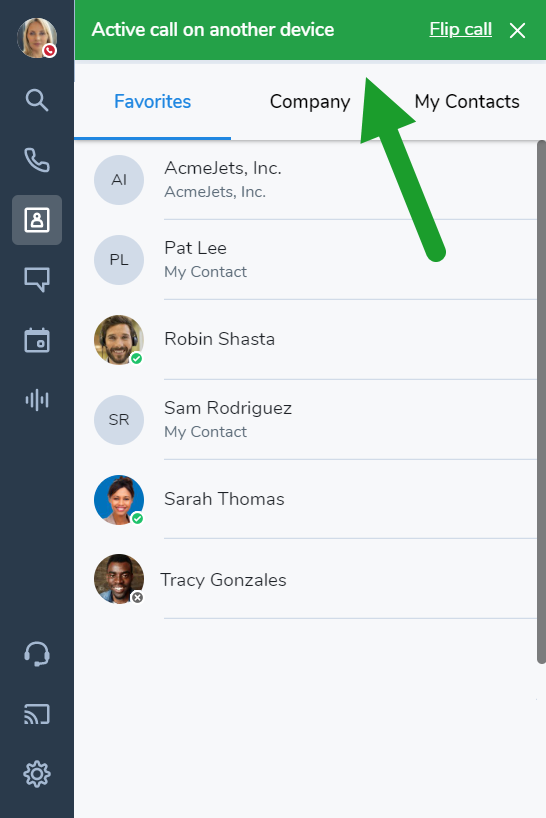Click the user profile avatar
This screenshot has height=818, width=546.
tap(37, 38)
